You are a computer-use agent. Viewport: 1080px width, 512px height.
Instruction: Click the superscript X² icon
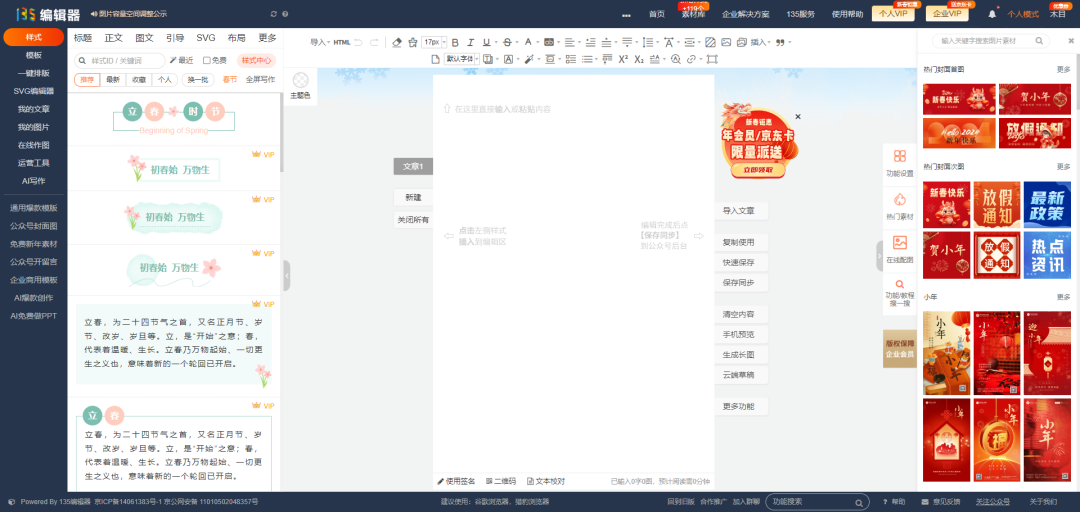622,60
